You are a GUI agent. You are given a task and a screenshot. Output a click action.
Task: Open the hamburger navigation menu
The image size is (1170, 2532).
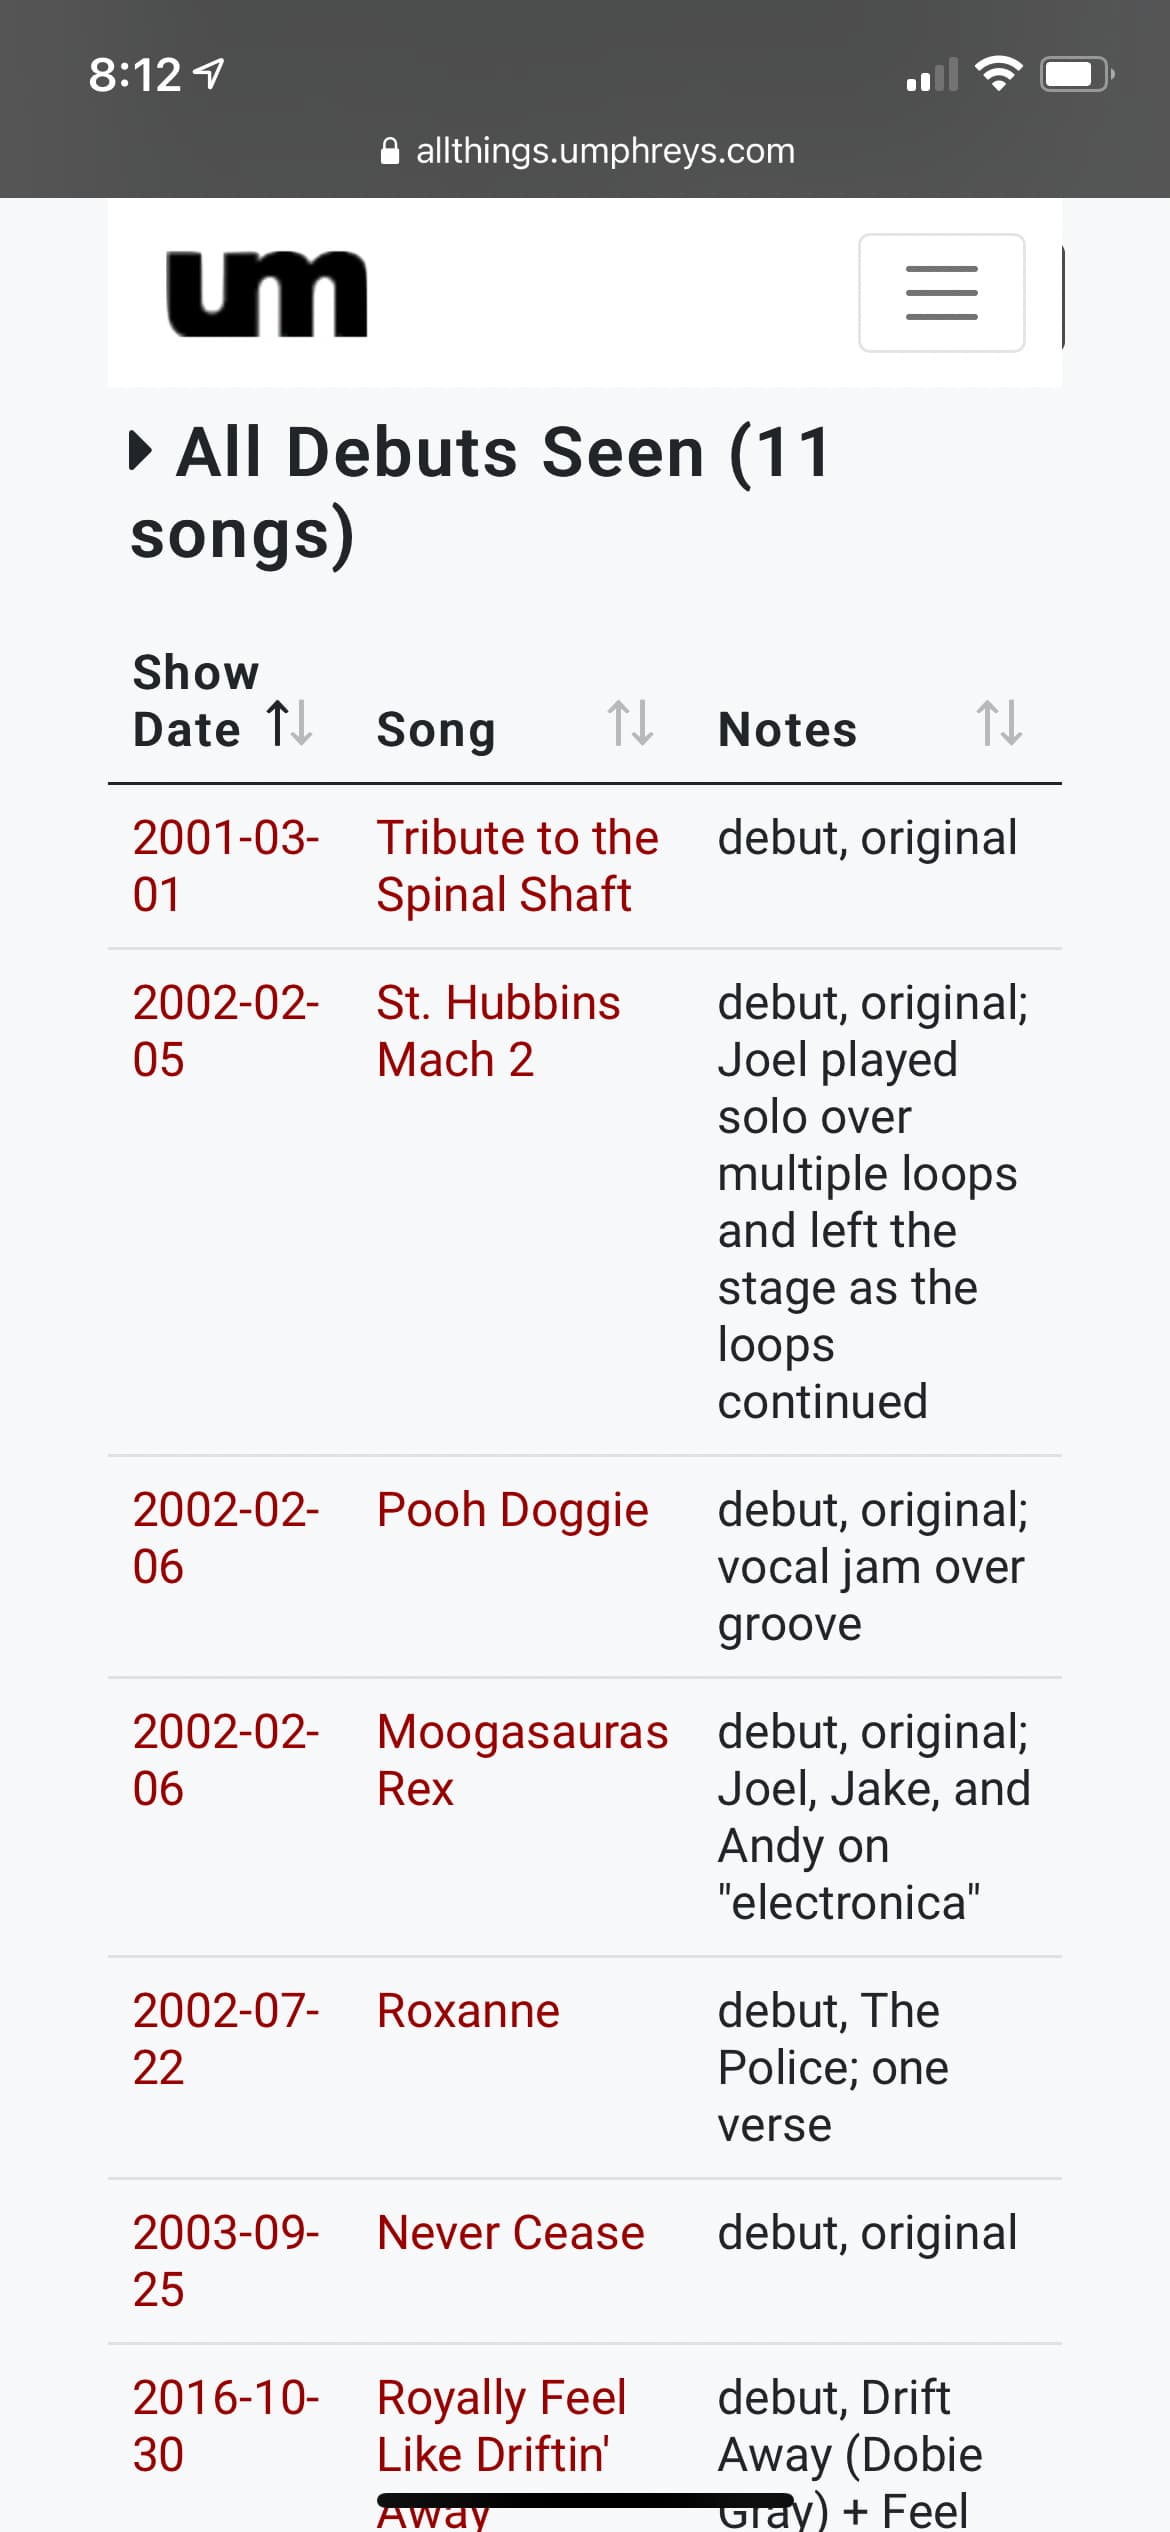point(941,293)
